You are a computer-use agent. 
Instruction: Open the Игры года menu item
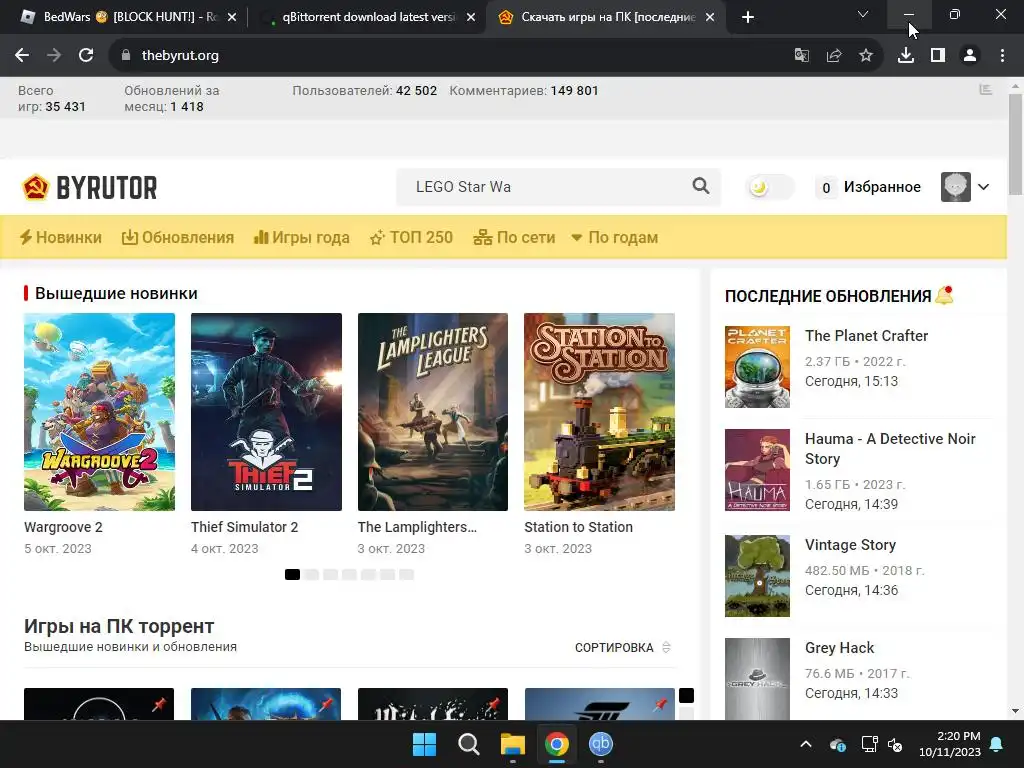(302, 238)
